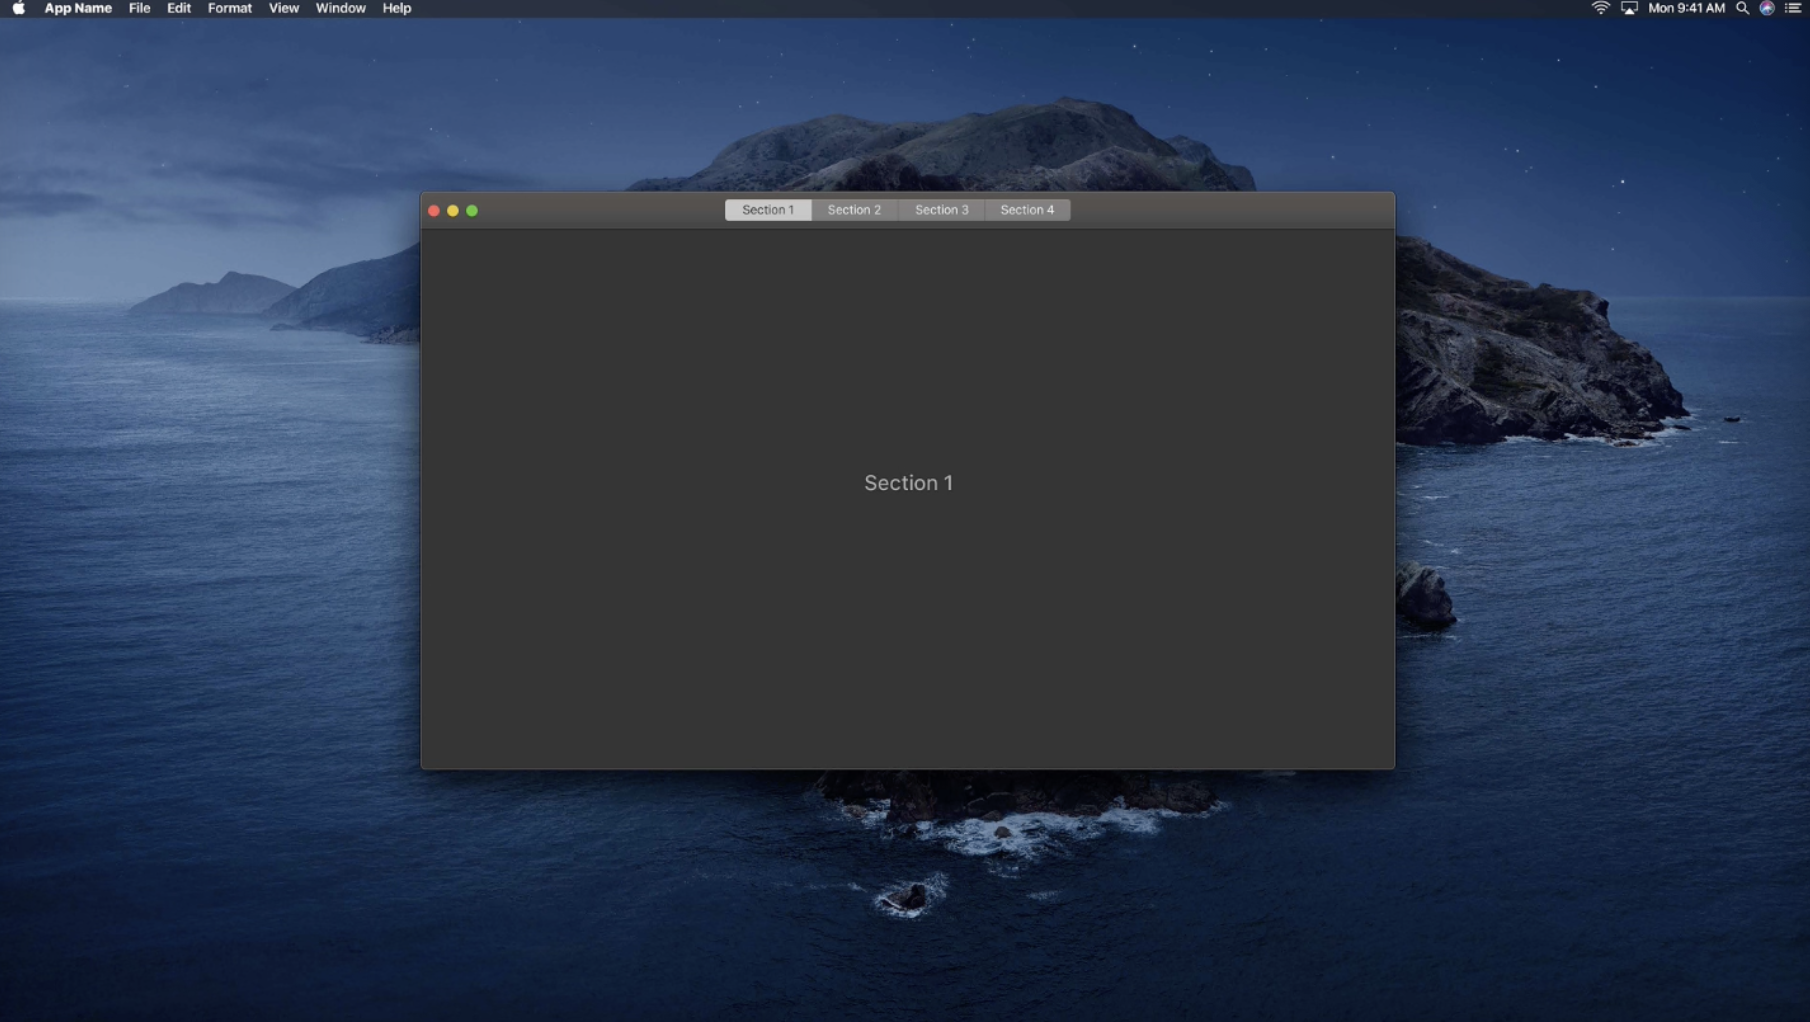Image resolution: width=1810 pixels, height=1022 pixels.
Task: Open the Edit menu
Action: 179,8
